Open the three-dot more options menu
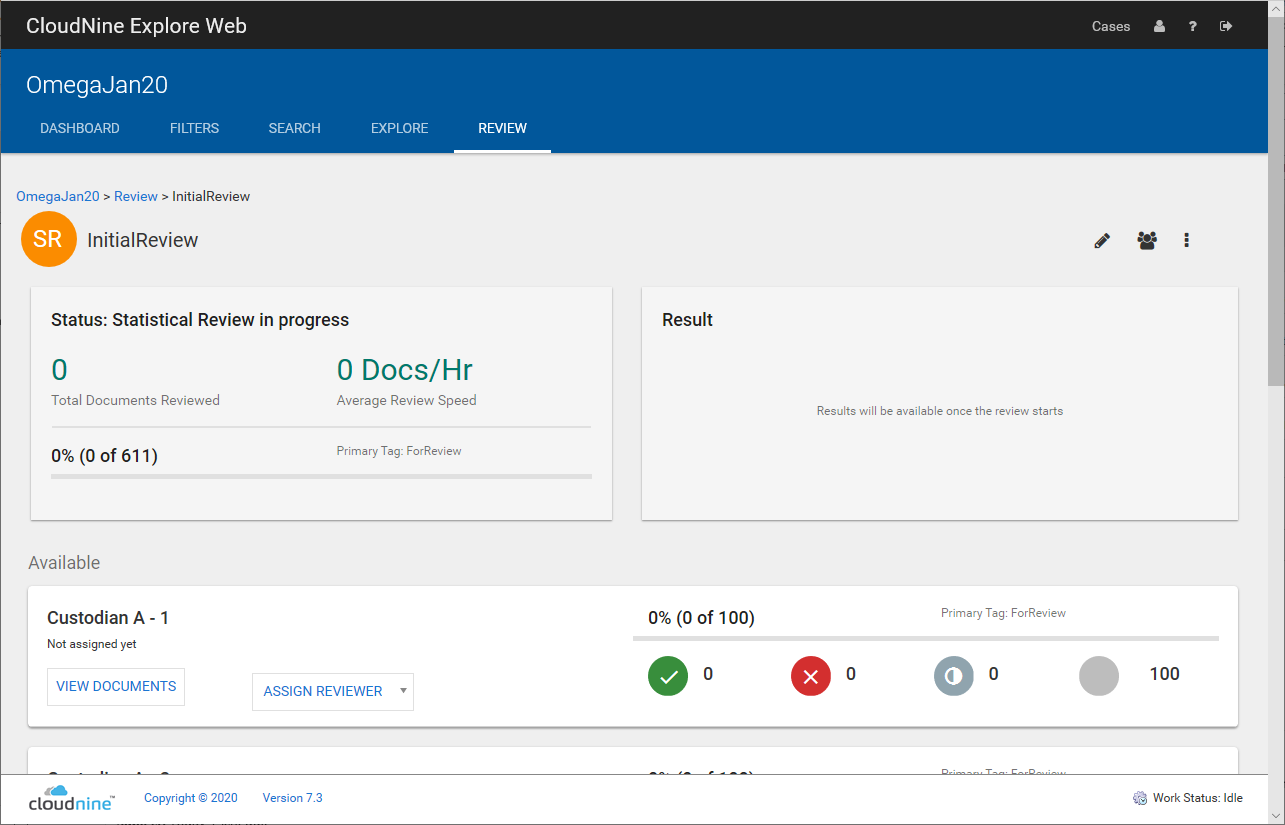 pyautogui.click(x=1186, y=240)
